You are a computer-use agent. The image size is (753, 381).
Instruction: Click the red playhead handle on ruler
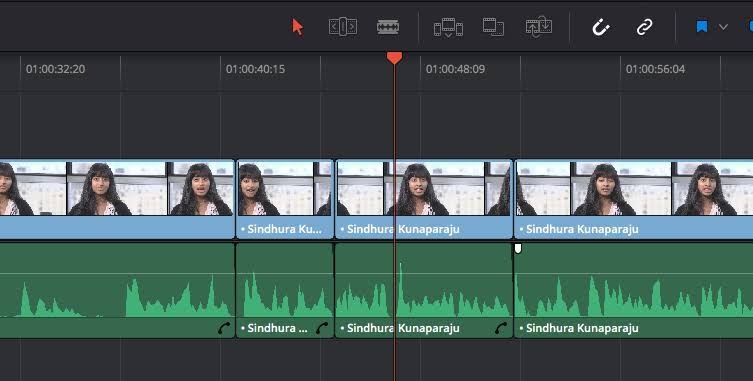[394, 58]
